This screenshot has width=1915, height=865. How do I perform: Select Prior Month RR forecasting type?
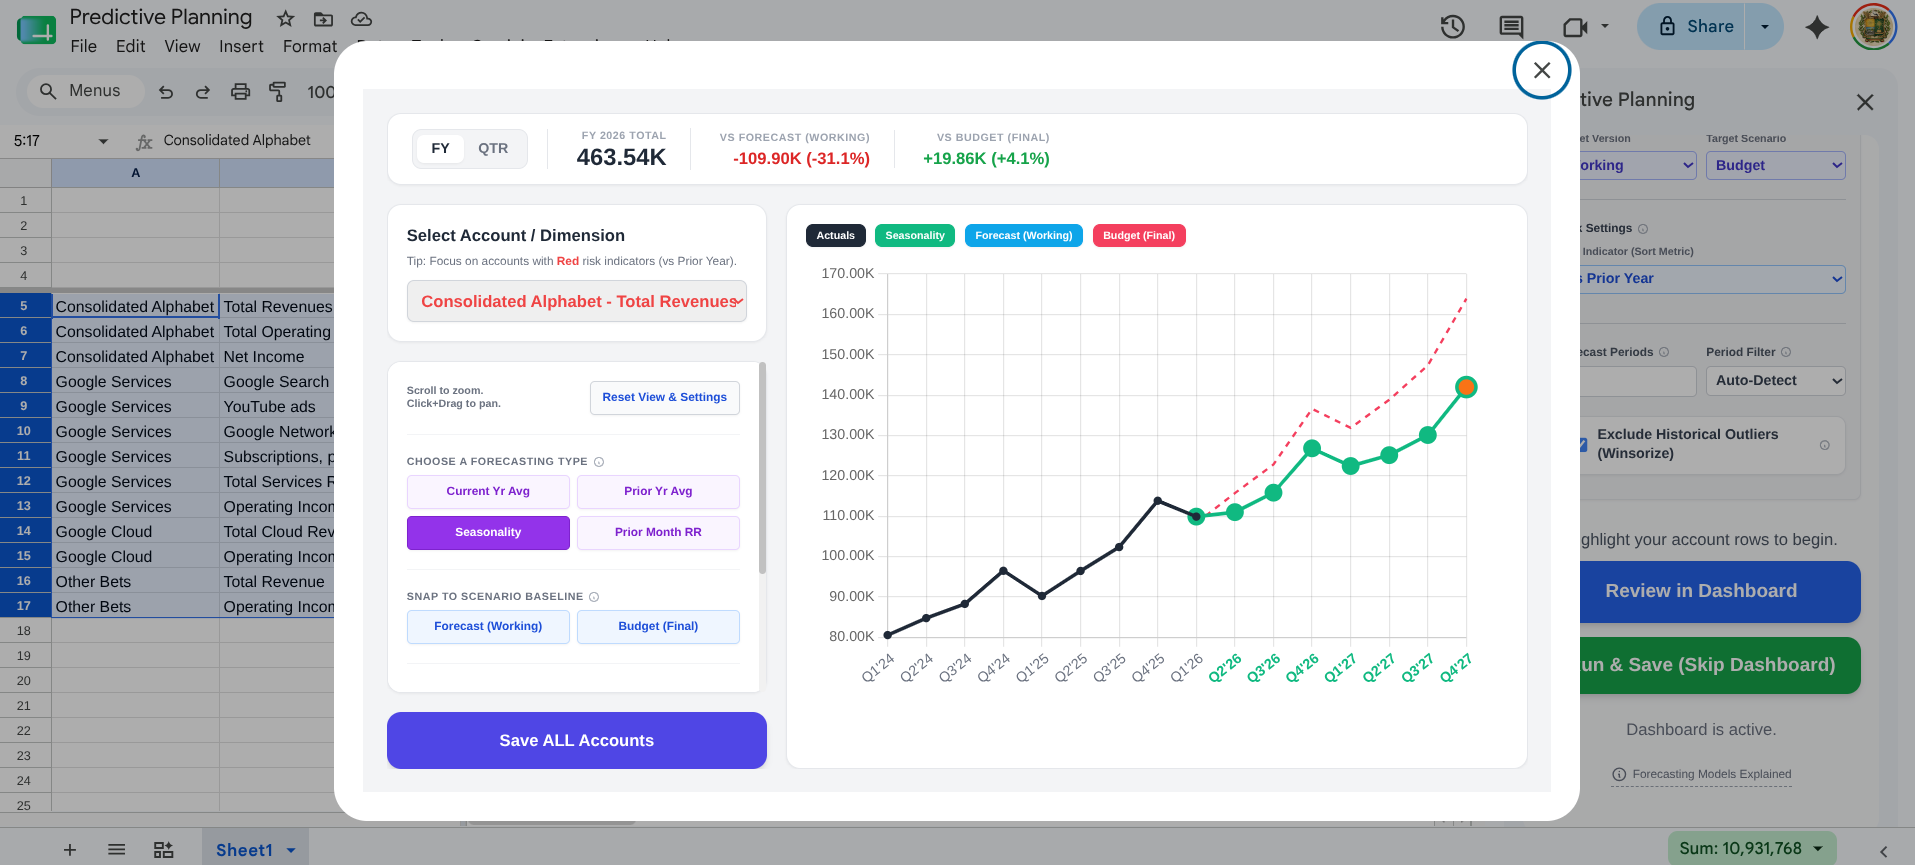pyautogui.click(x=658, y=532)
